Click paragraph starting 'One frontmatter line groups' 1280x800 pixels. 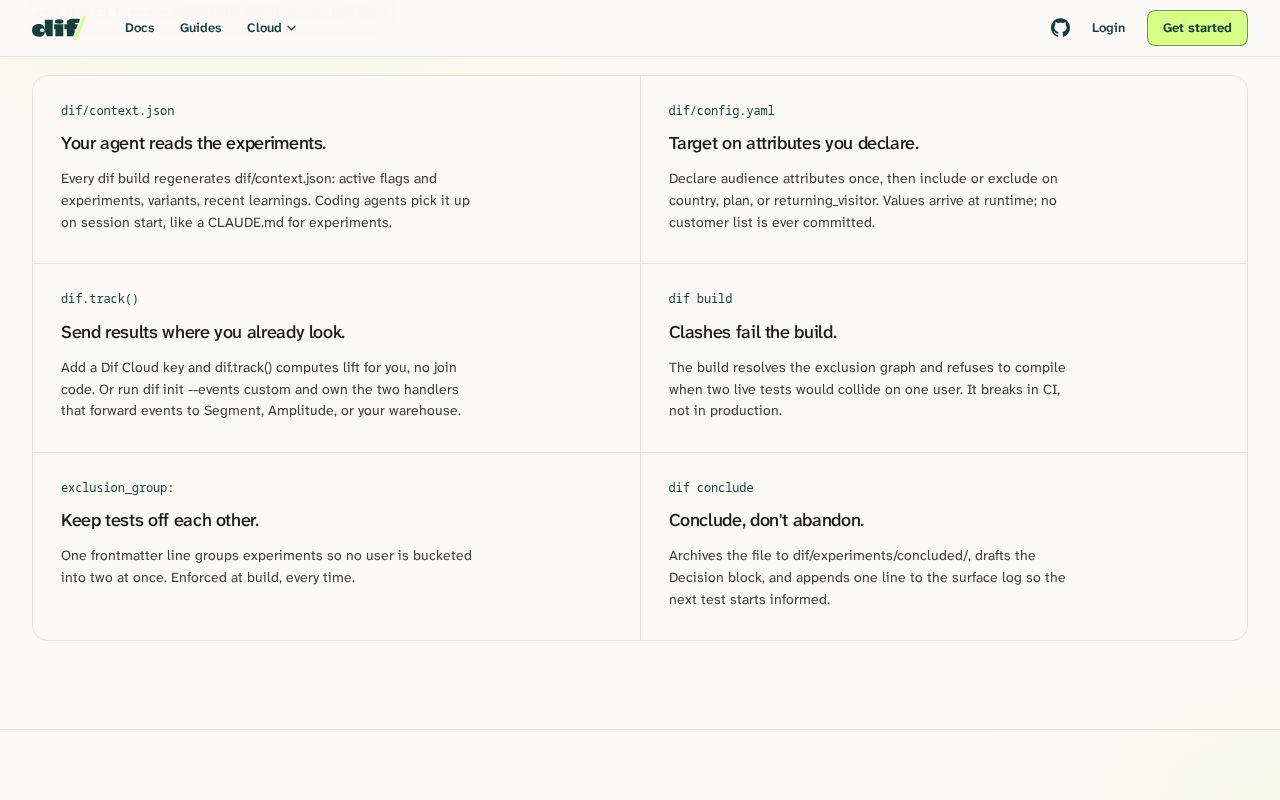click(x=267, y=566)
